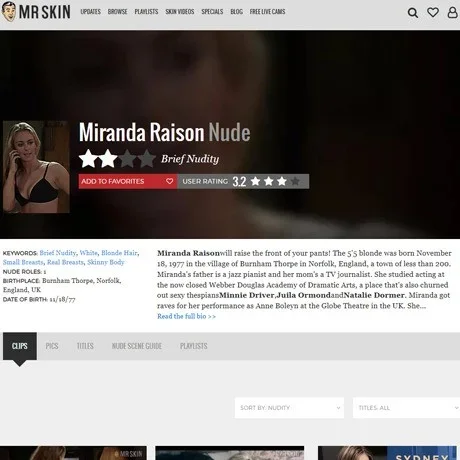Open the Minnie Driver link in bio
This screenshot has width=460, height=460.
[246, 295]
